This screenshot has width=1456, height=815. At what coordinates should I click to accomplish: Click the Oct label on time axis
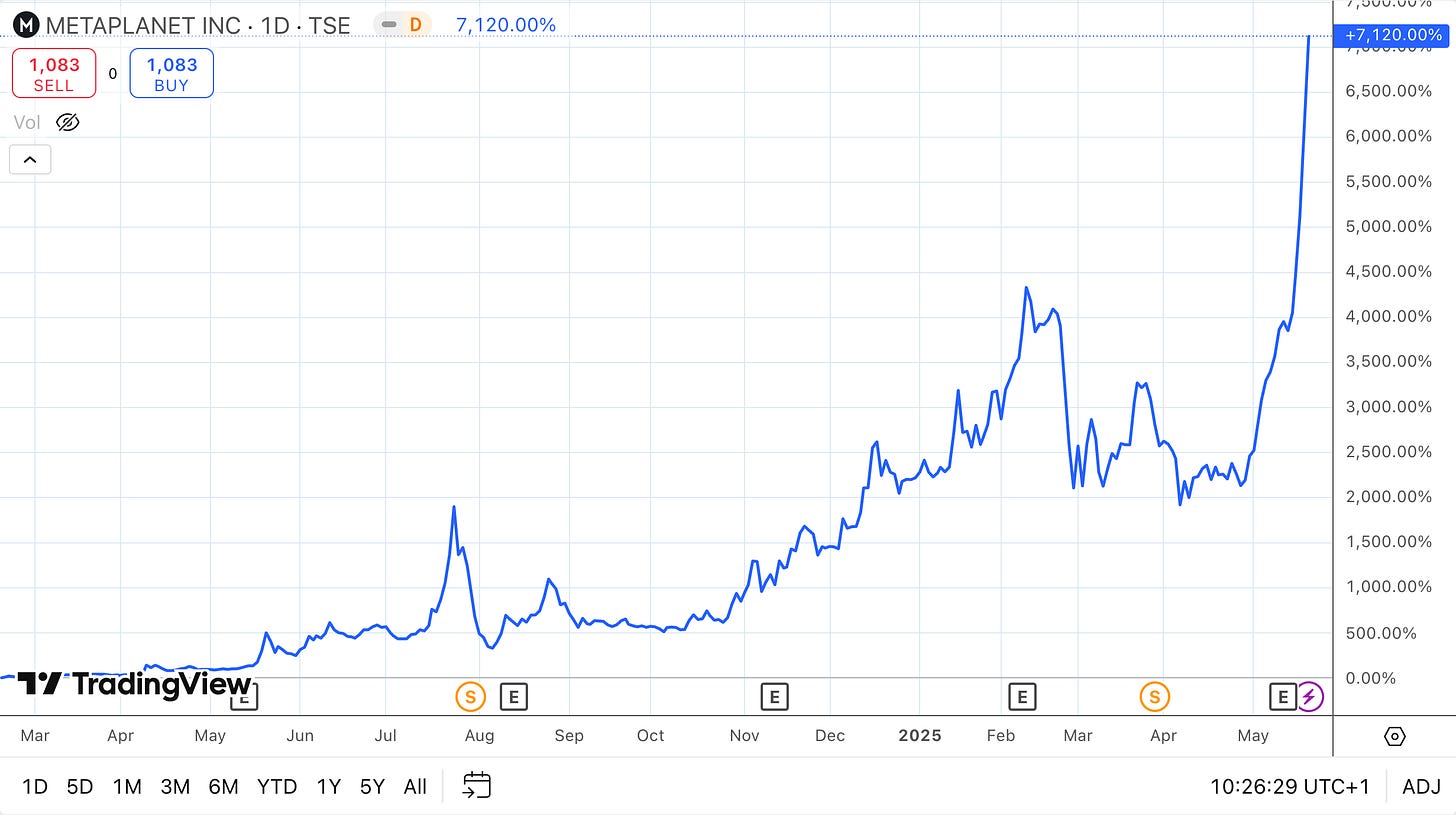coord(650,736)
